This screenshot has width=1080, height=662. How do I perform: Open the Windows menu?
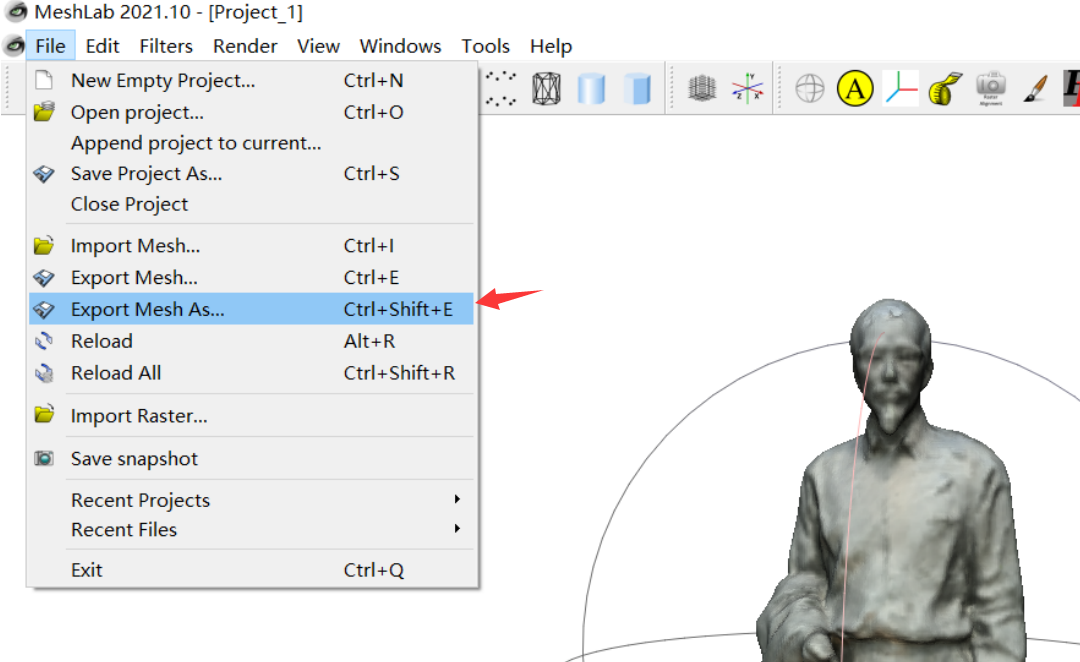pos(400,46)
